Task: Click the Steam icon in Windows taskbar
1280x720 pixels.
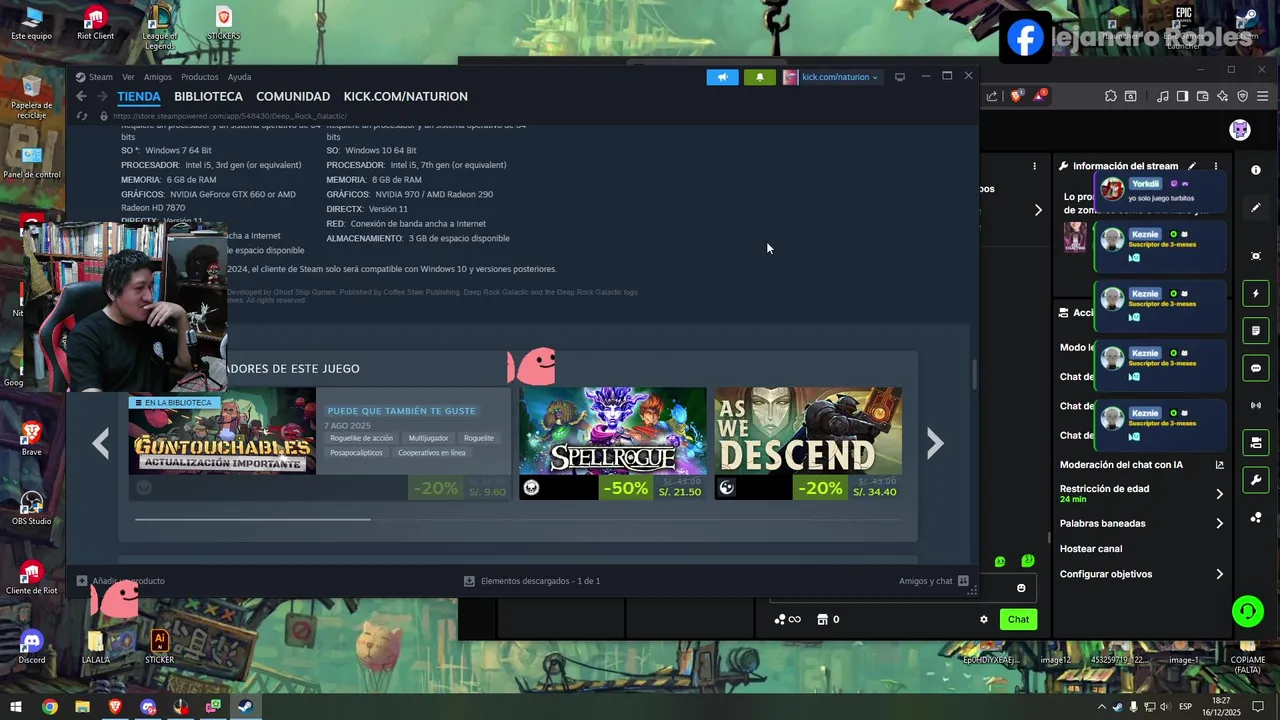Action: coord(245,706)
